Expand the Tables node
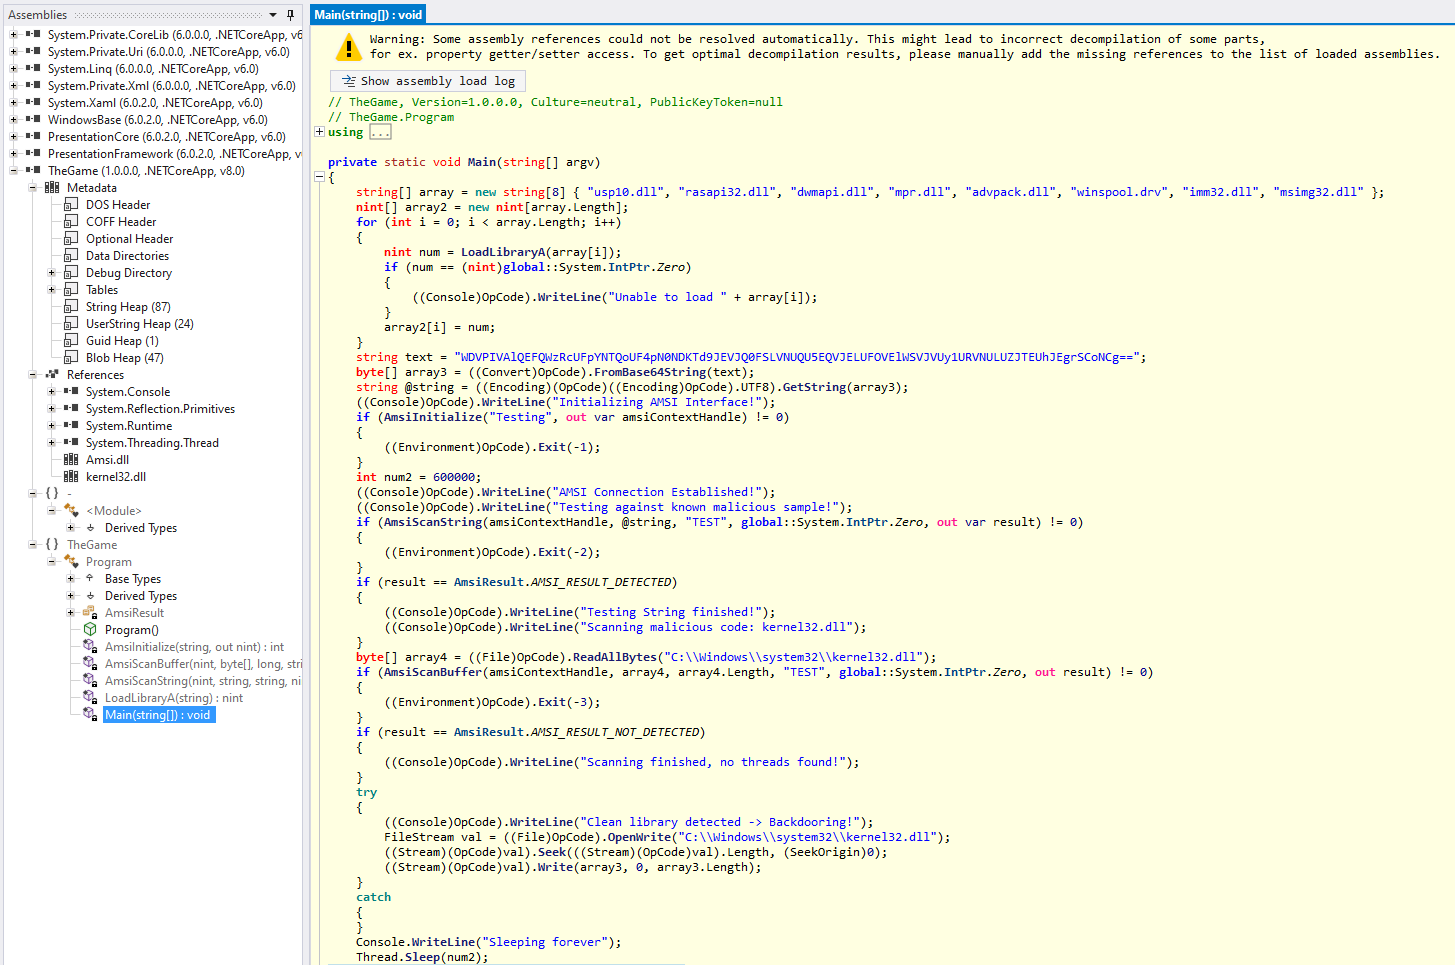The height and width of the screenshot is (965, 1455). tap(52, 289)
